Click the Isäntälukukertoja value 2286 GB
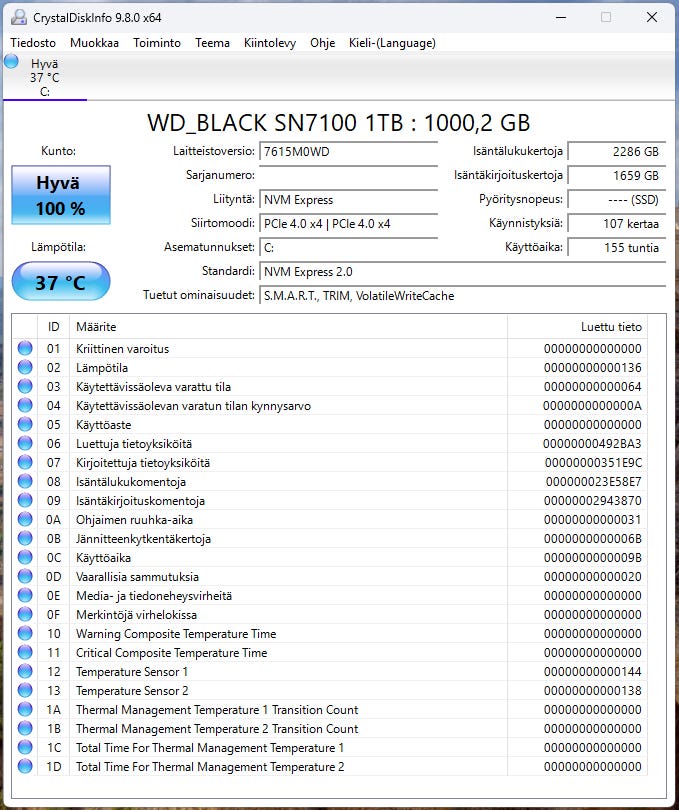679x810 pixels. tap(616, 152)
